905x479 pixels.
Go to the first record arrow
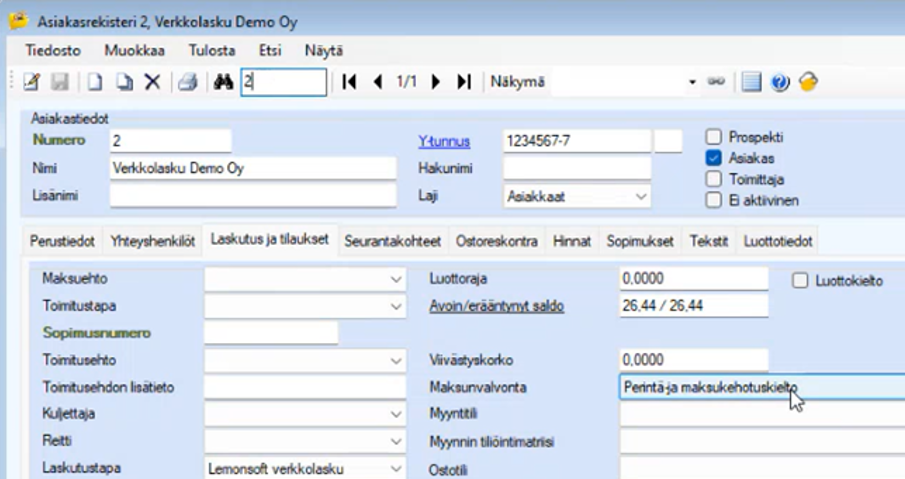(349, 82)
